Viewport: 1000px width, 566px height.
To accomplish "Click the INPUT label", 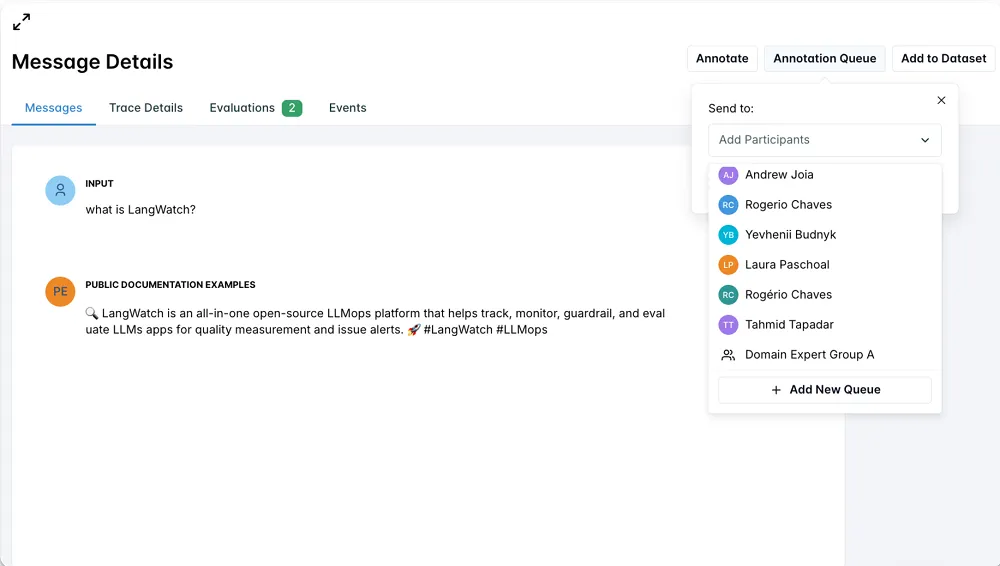I will pos(99,184).
